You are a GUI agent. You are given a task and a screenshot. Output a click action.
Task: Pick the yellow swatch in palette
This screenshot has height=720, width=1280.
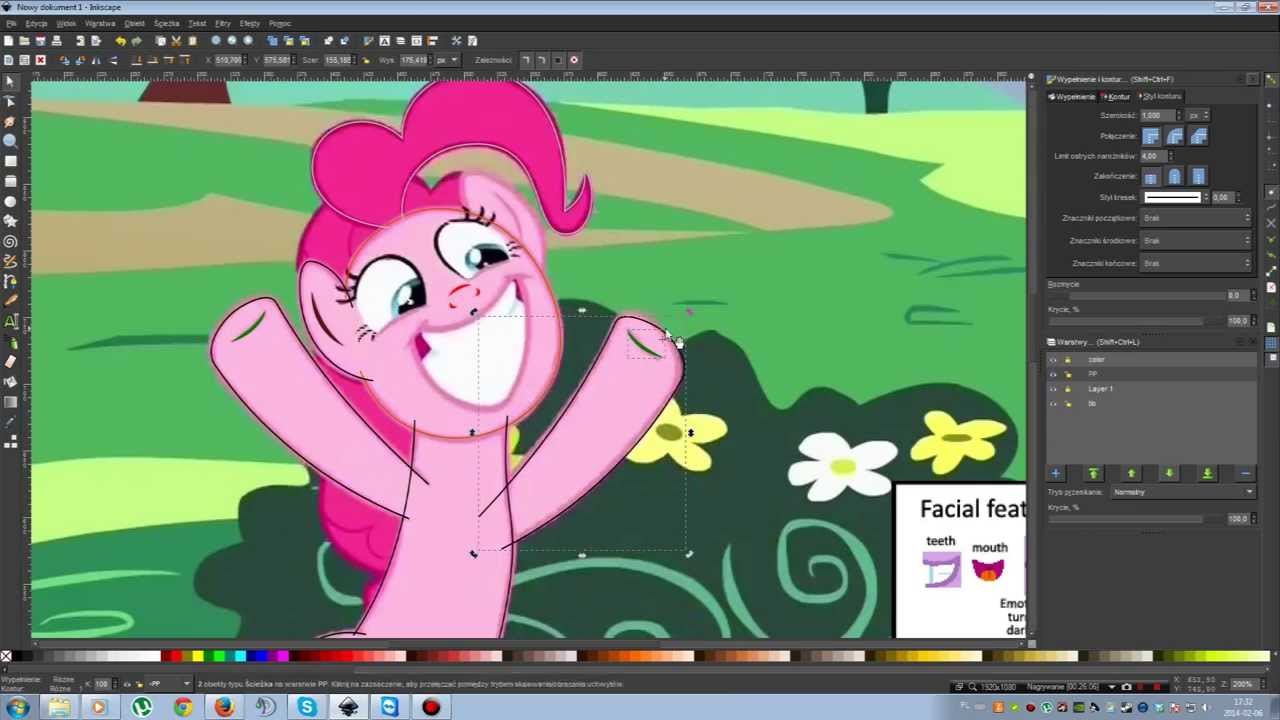coord(197,656)
